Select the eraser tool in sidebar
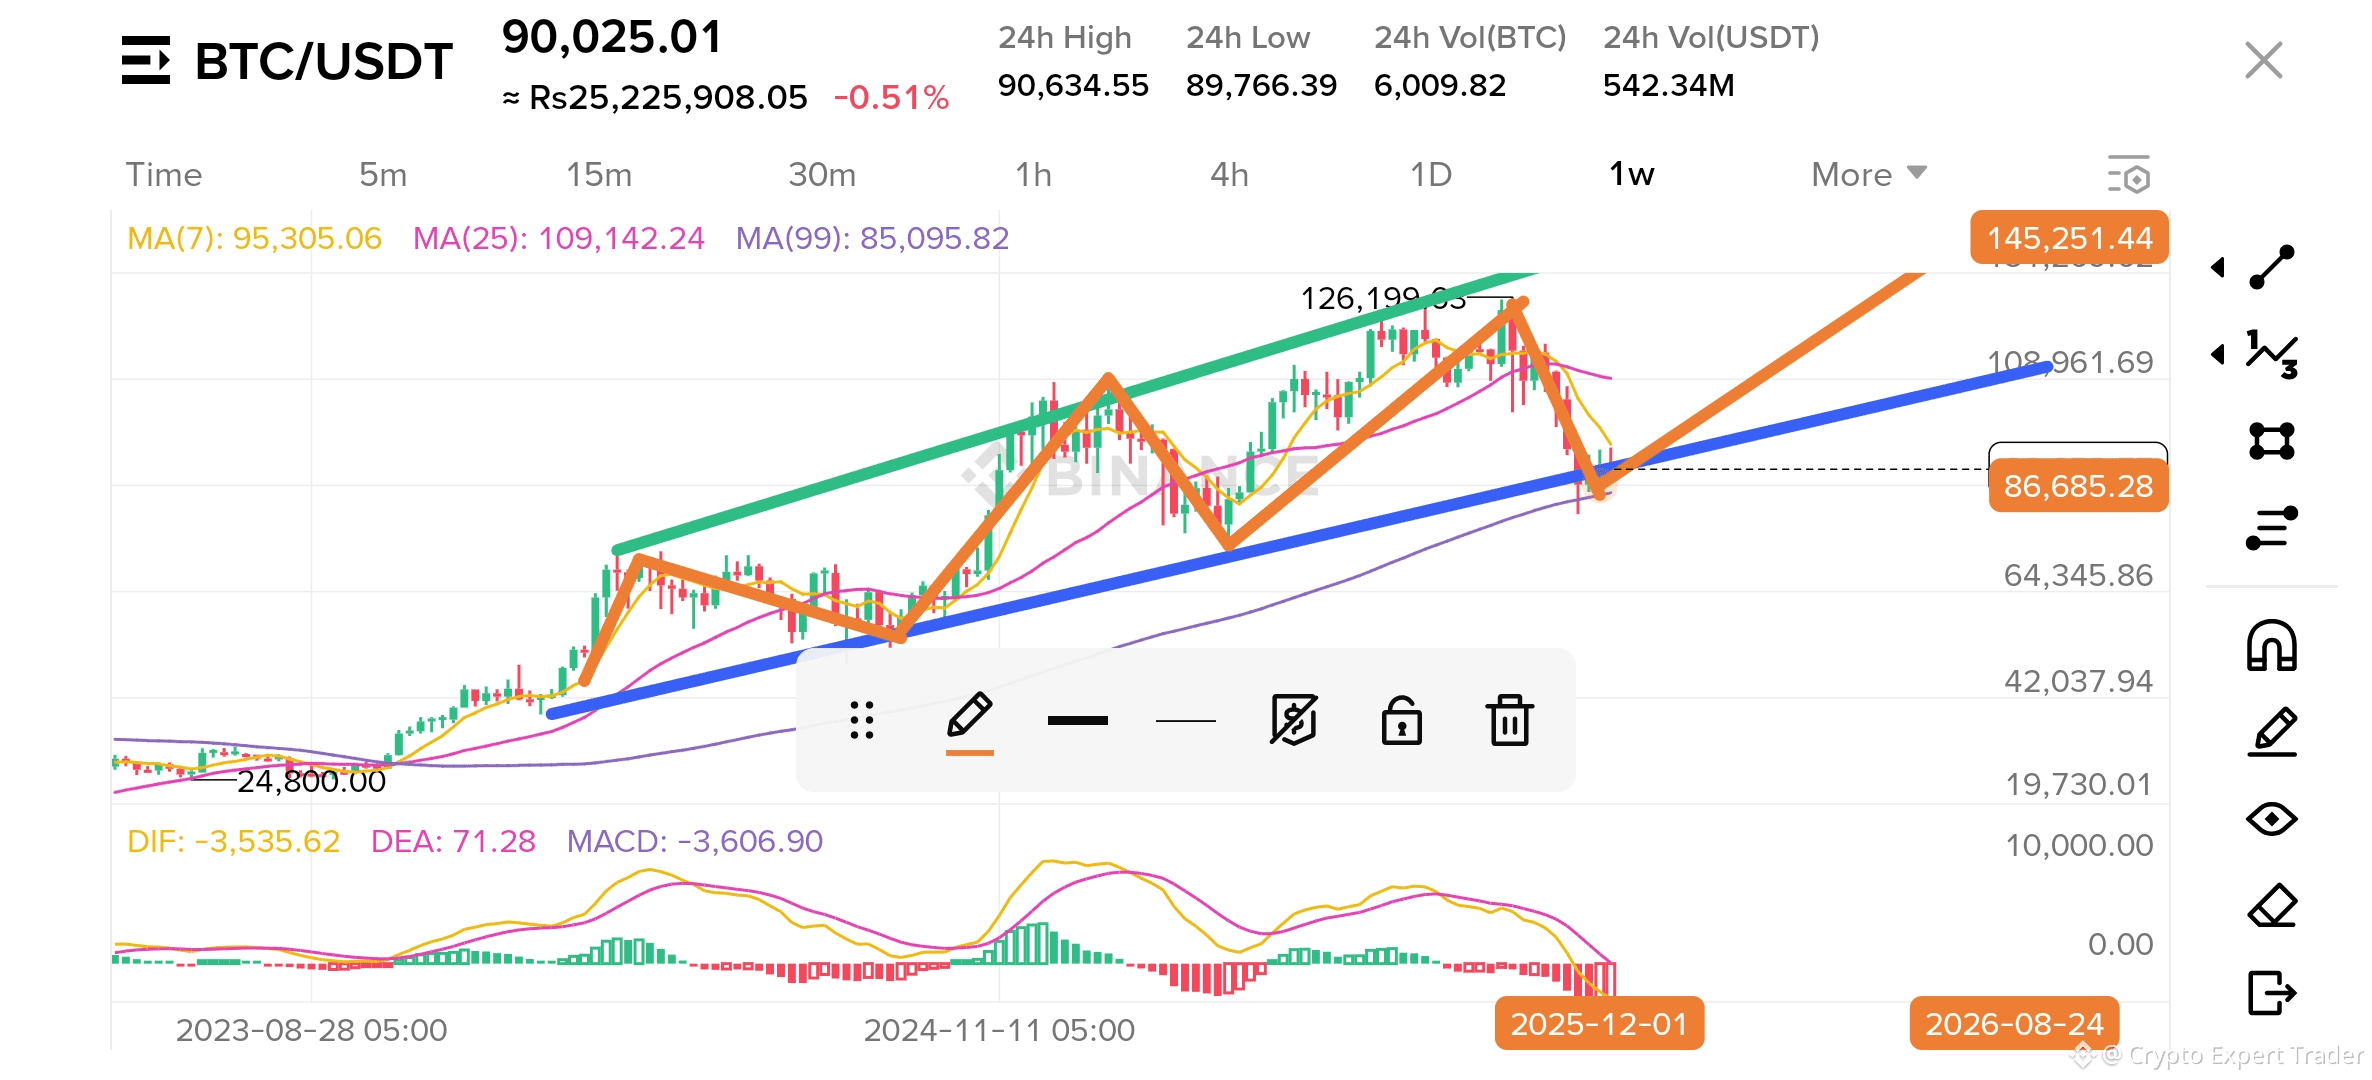 [x=2272, y=906]
